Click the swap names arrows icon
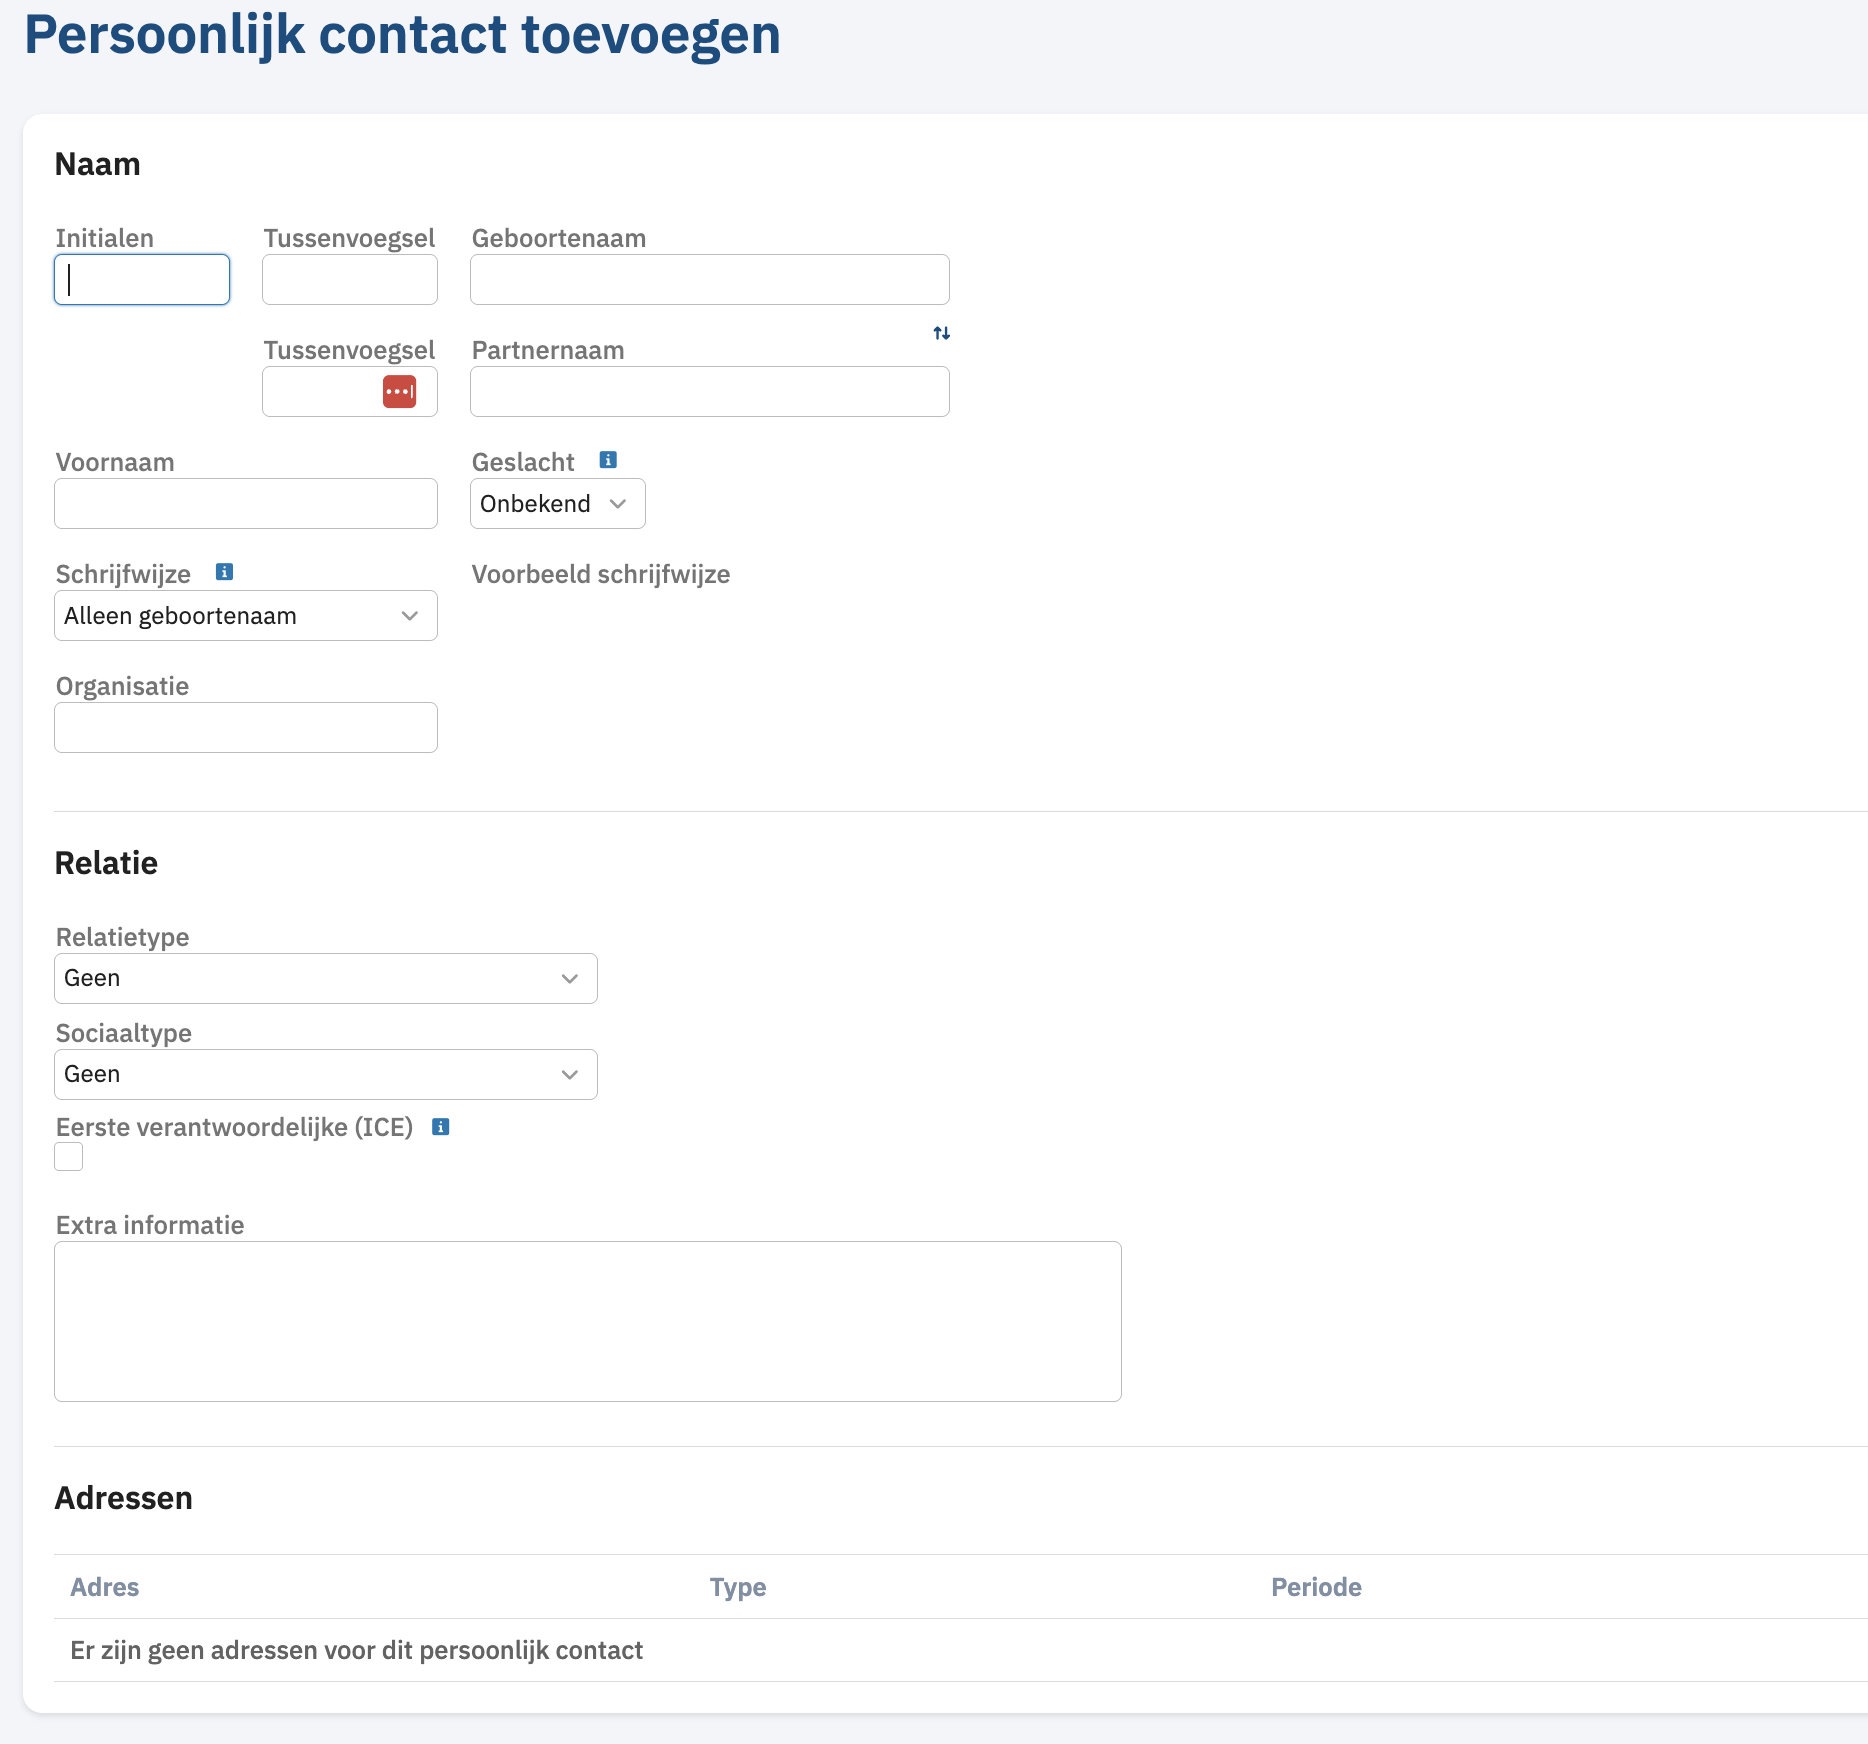The image size is (1868, 1744). point(941,333)
